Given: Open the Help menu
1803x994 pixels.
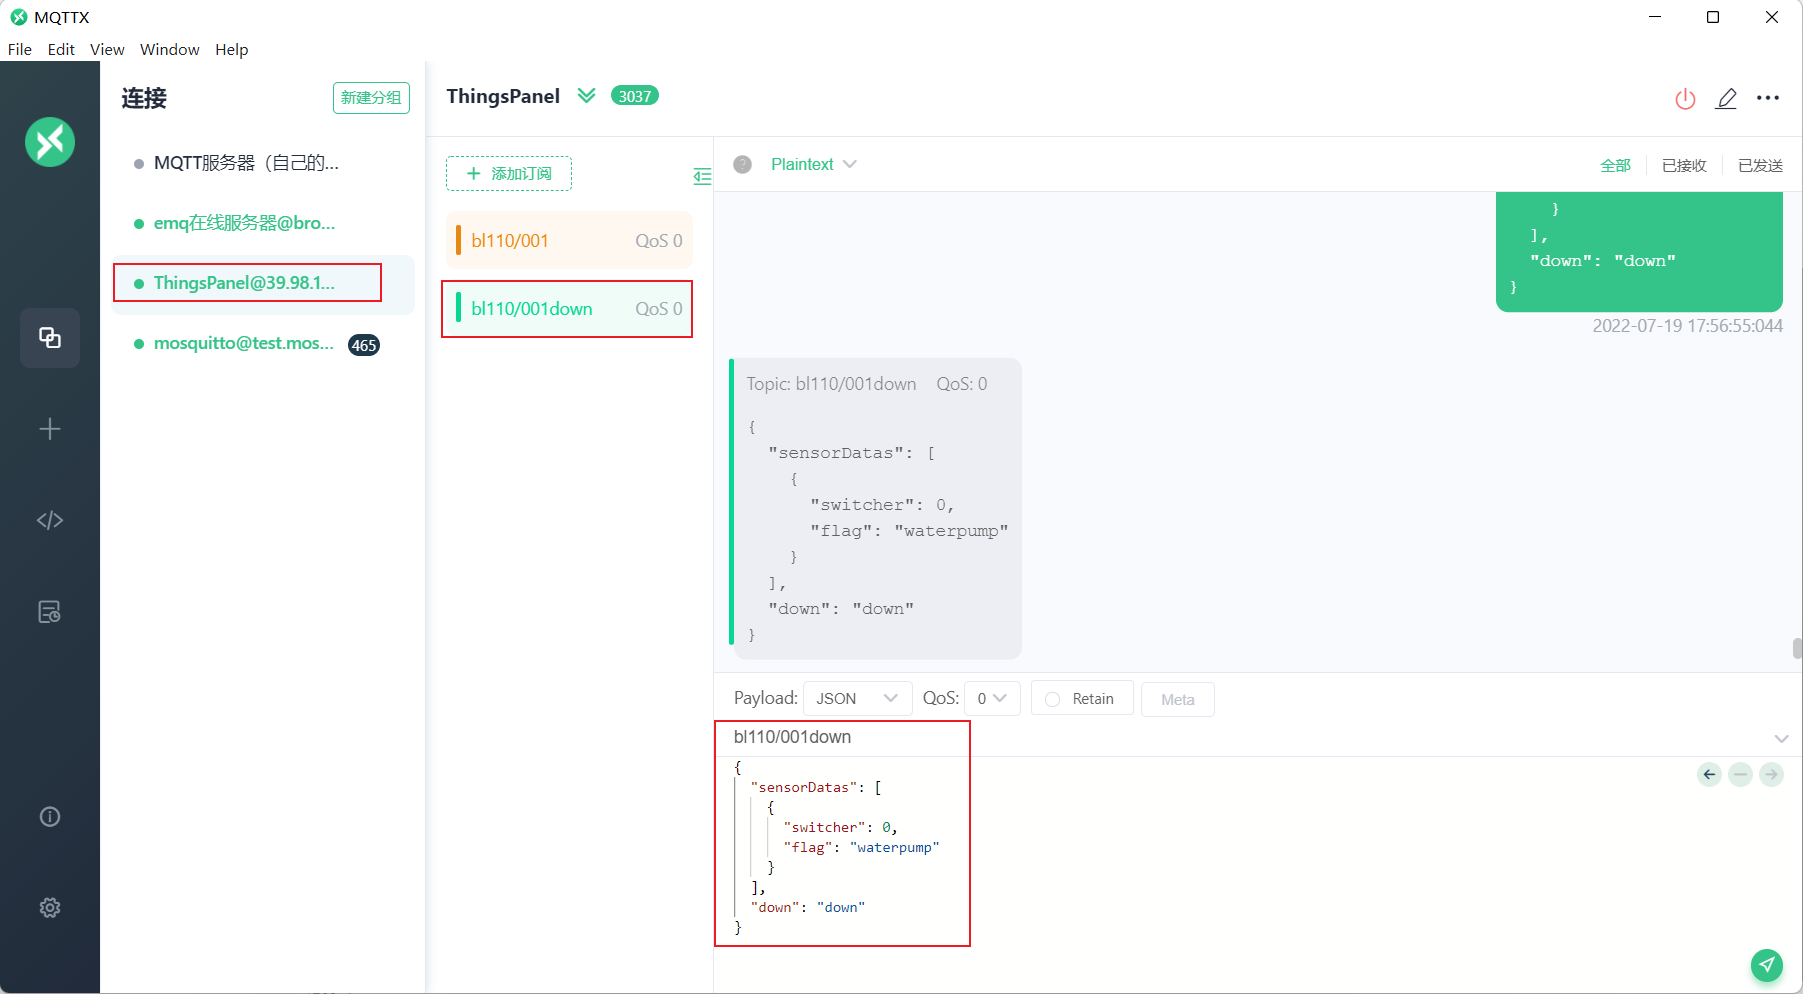Looking at the screenshot, I should point(231,49).
